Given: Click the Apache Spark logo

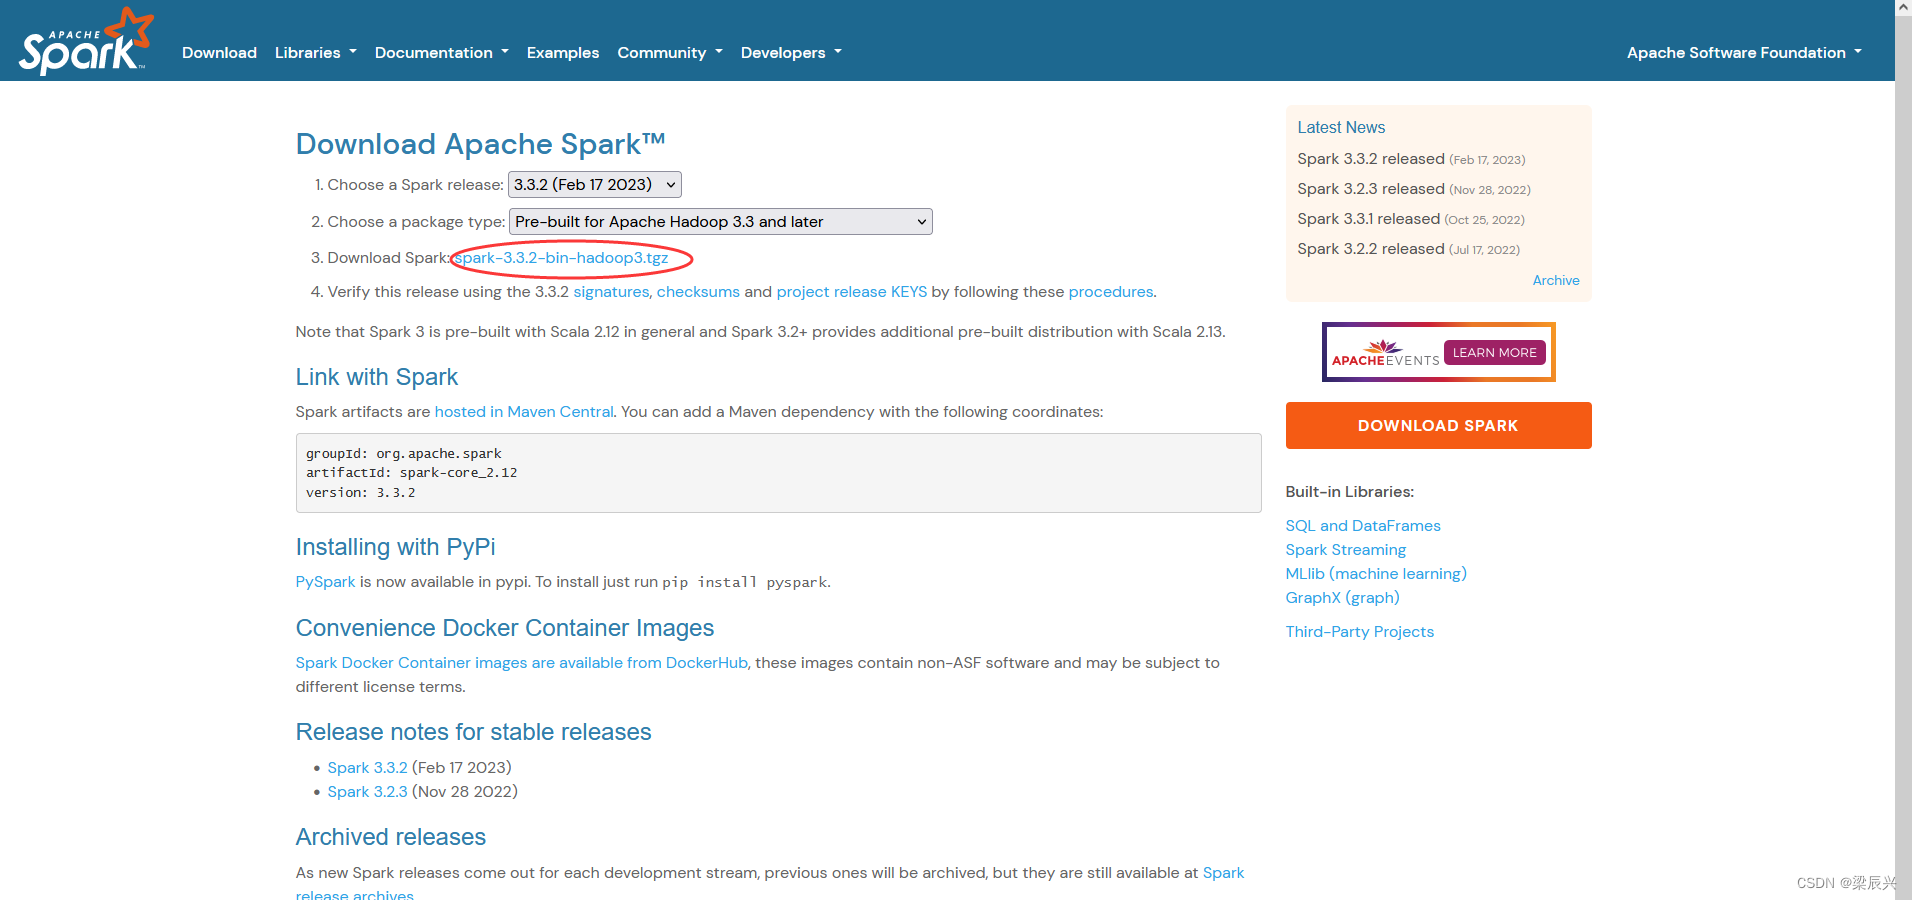Looking at the screenshot, I should pos(85,40).
